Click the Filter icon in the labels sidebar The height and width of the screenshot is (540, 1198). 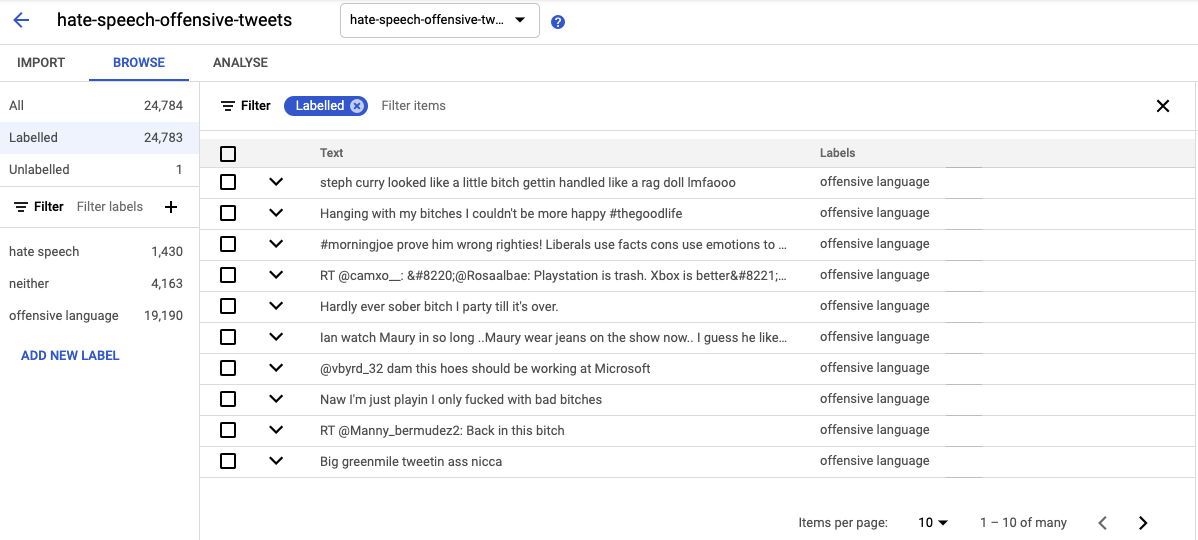(21, 207)
